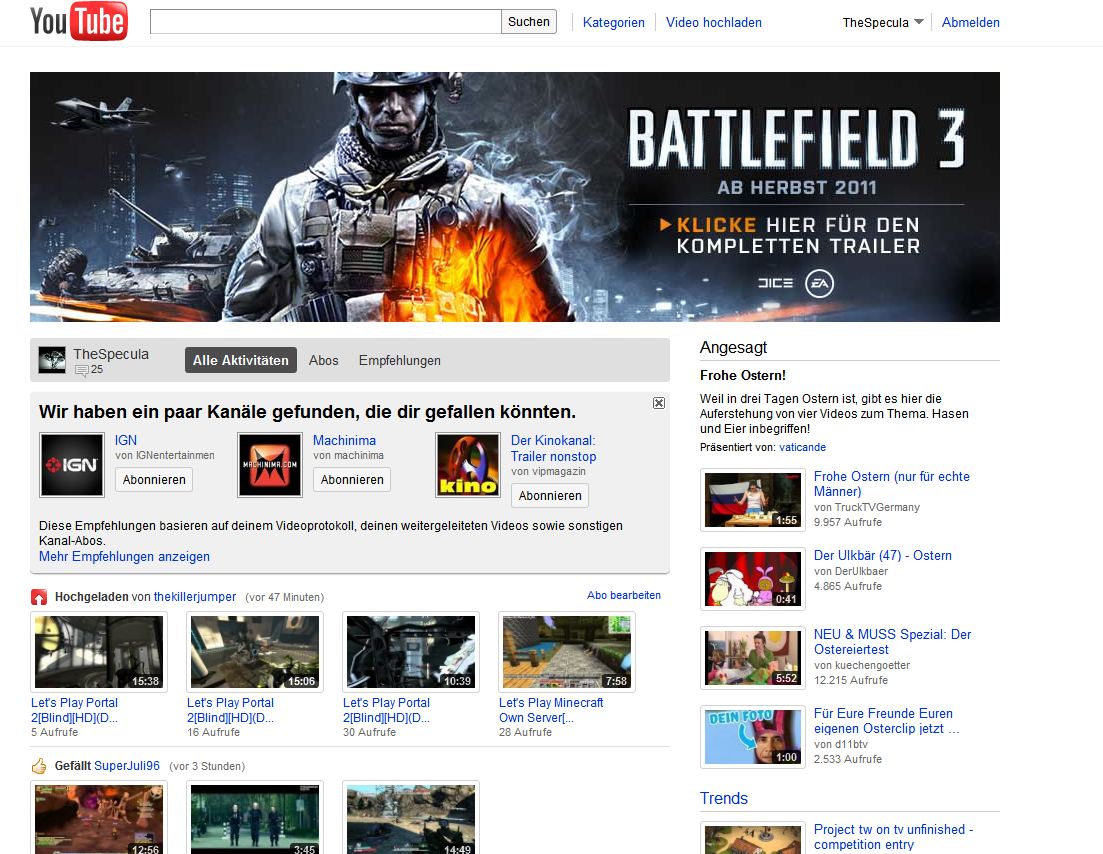Viewport: 1103px width, 854px height.
Task: Click the red upload activity icon
Action: (39, 597)
